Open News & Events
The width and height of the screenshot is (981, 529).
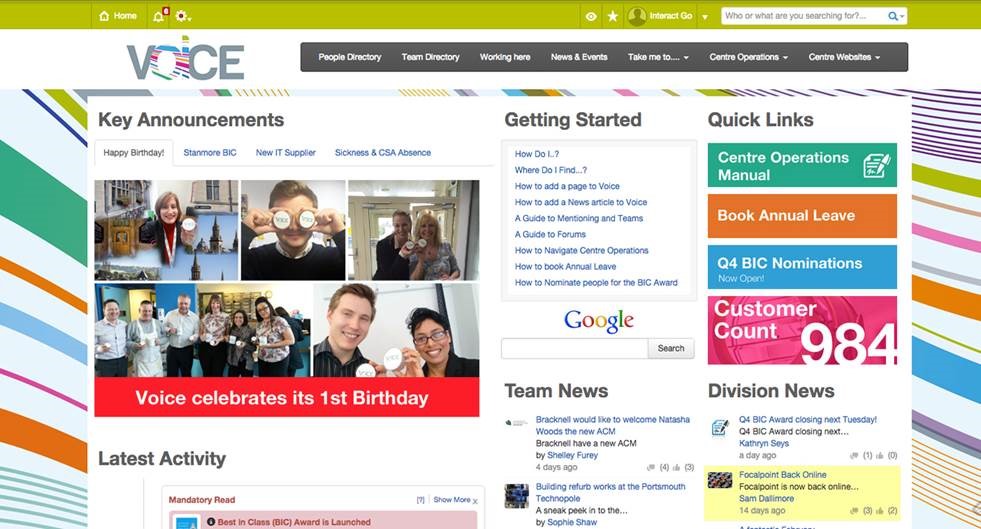pyautogui.click(x=579, y=57)
